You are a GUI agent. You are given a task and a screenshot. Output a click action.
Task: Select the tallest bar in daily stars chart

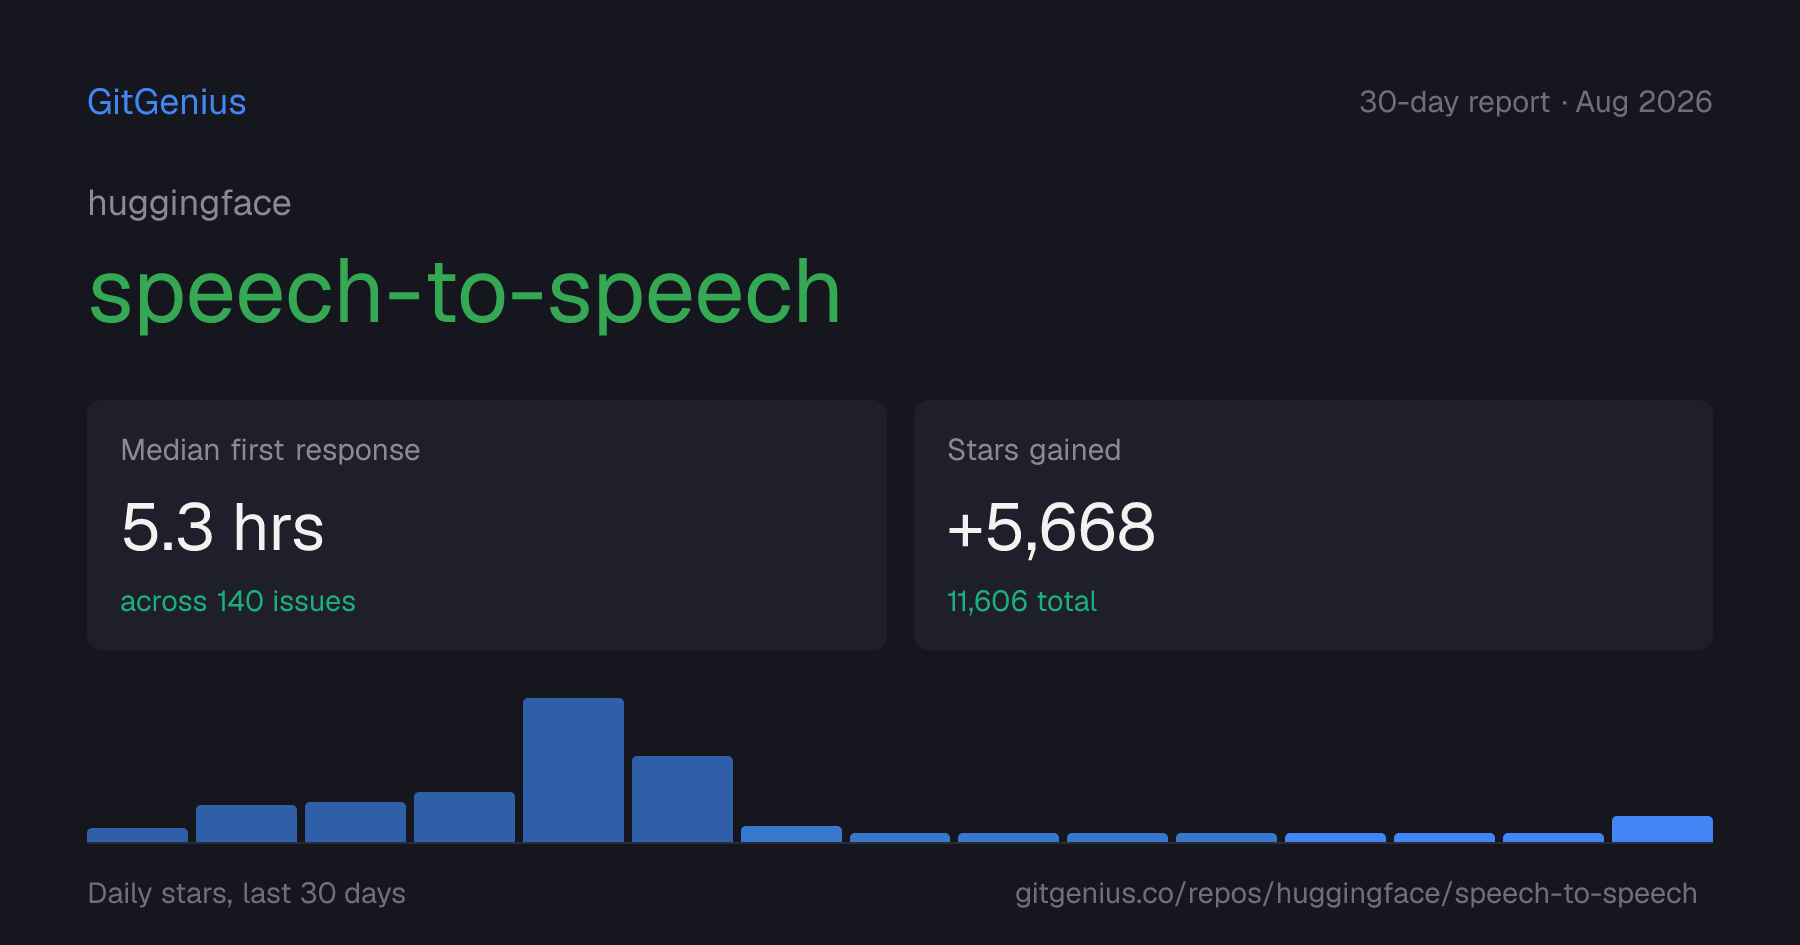573,770
